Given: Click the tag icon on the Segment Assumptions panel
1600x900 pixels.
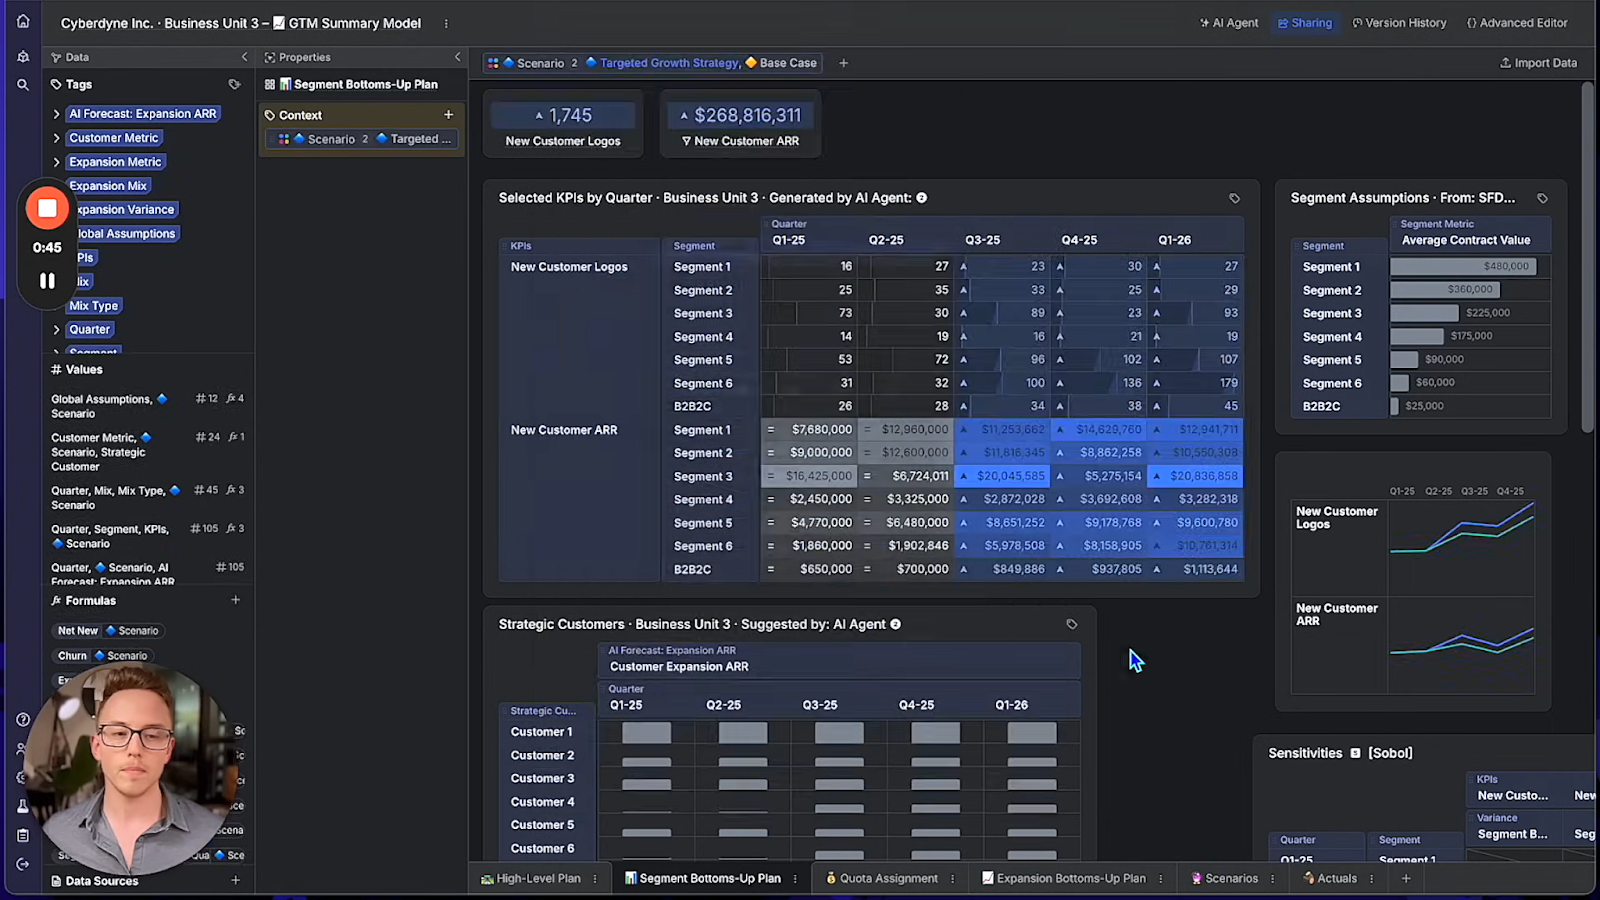Looking at the screenshot, I should [x=1542, y=197].
